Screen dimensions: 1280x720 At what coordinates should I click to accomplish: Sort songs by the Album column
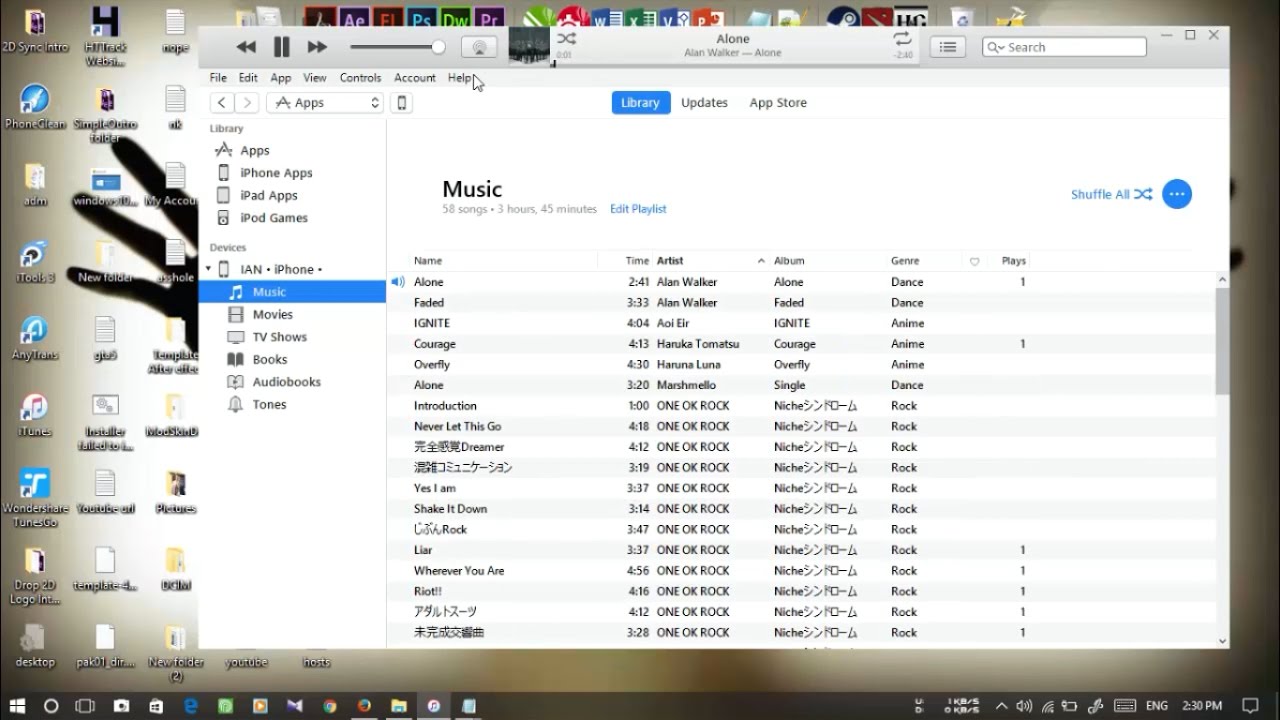click(789, 261)
